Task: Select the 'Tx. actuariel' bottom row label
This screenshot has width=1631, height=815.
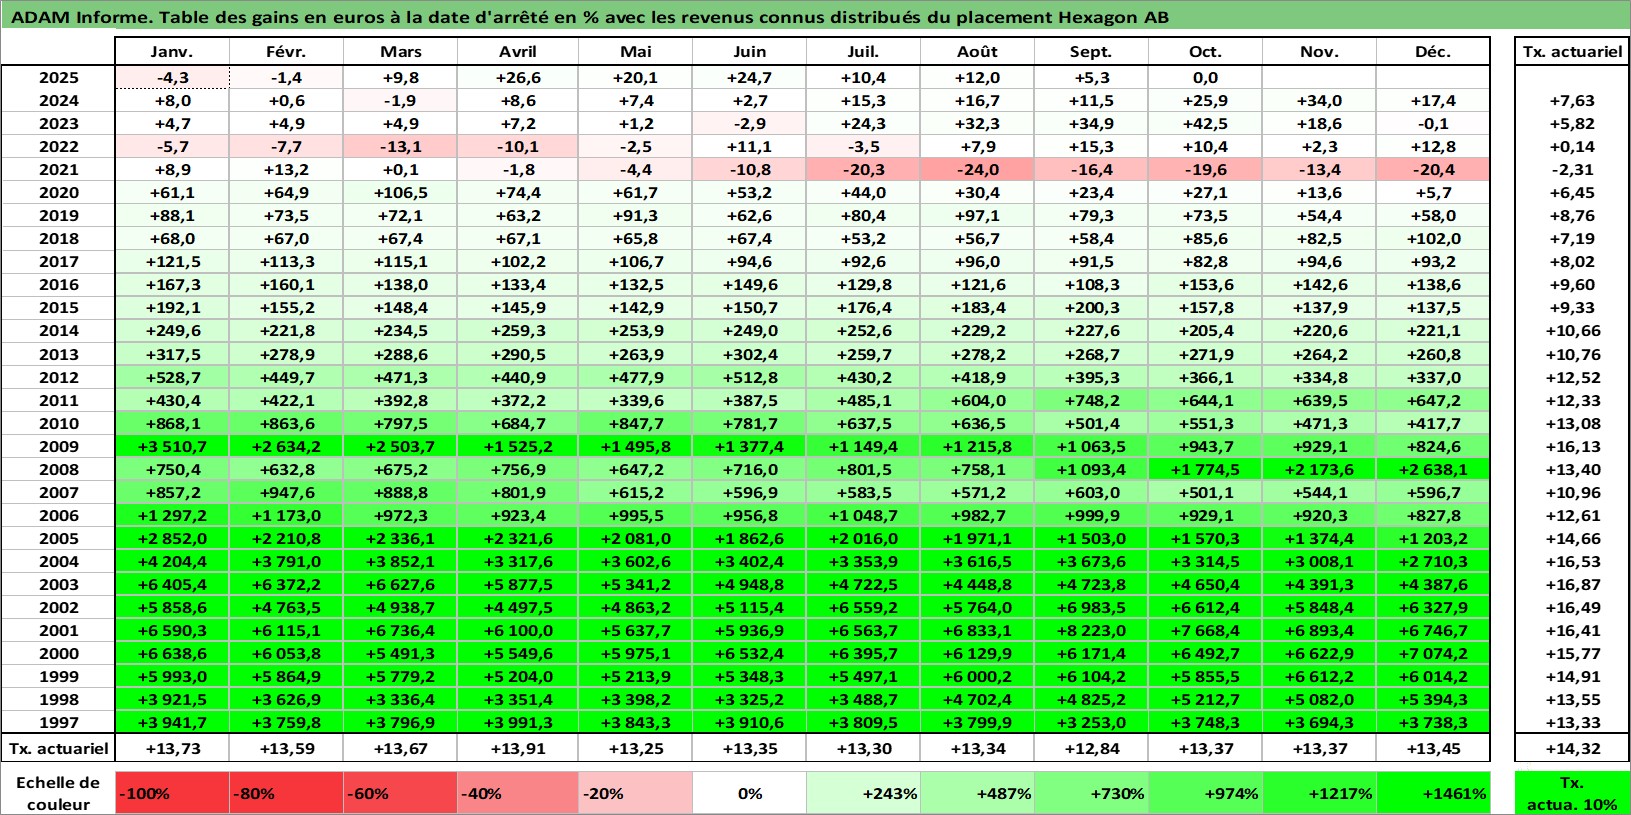Action: (x=58, y=748)
